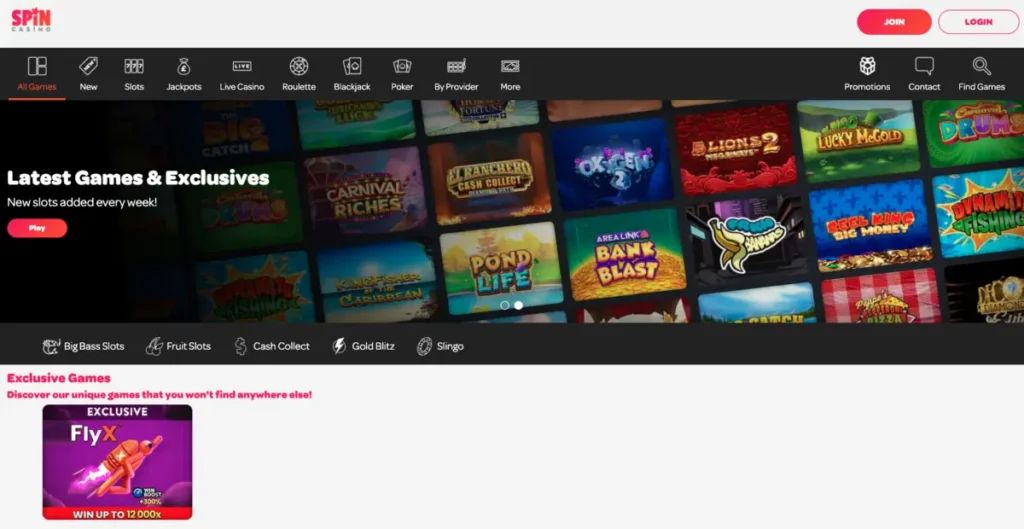Open the All Games icon
Image resolution: width=1024 pixels, height=529 pixels.
click(37, 66)
